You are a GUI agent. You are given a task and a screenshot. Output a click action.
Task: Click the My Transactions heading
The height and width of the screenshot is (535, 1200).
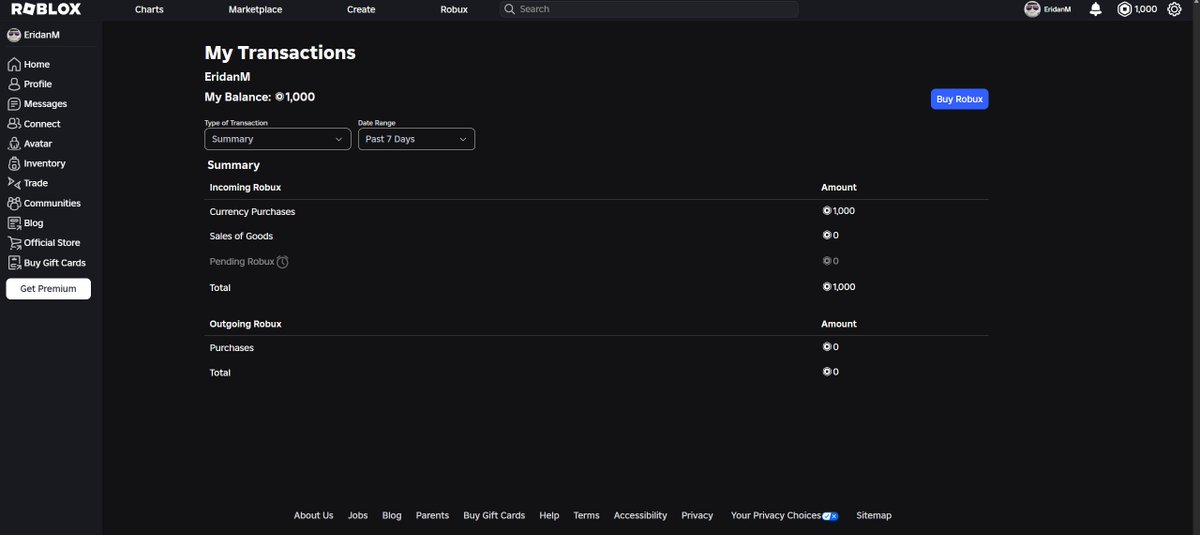click(280, 53)
